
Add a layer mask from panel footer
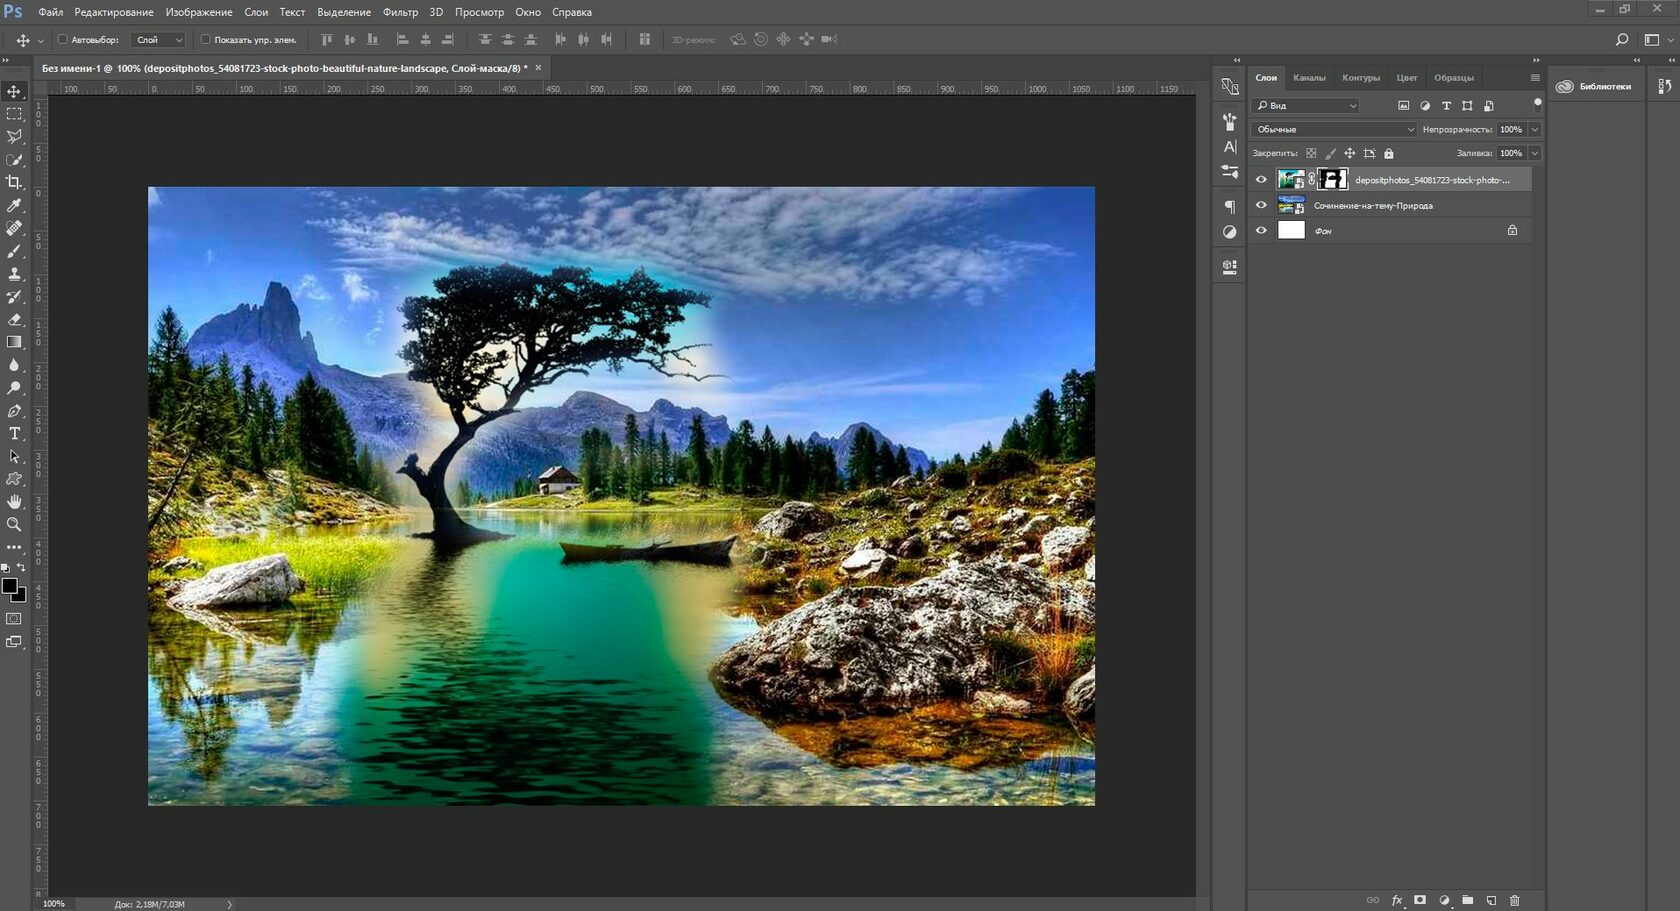coord(1420,901)
